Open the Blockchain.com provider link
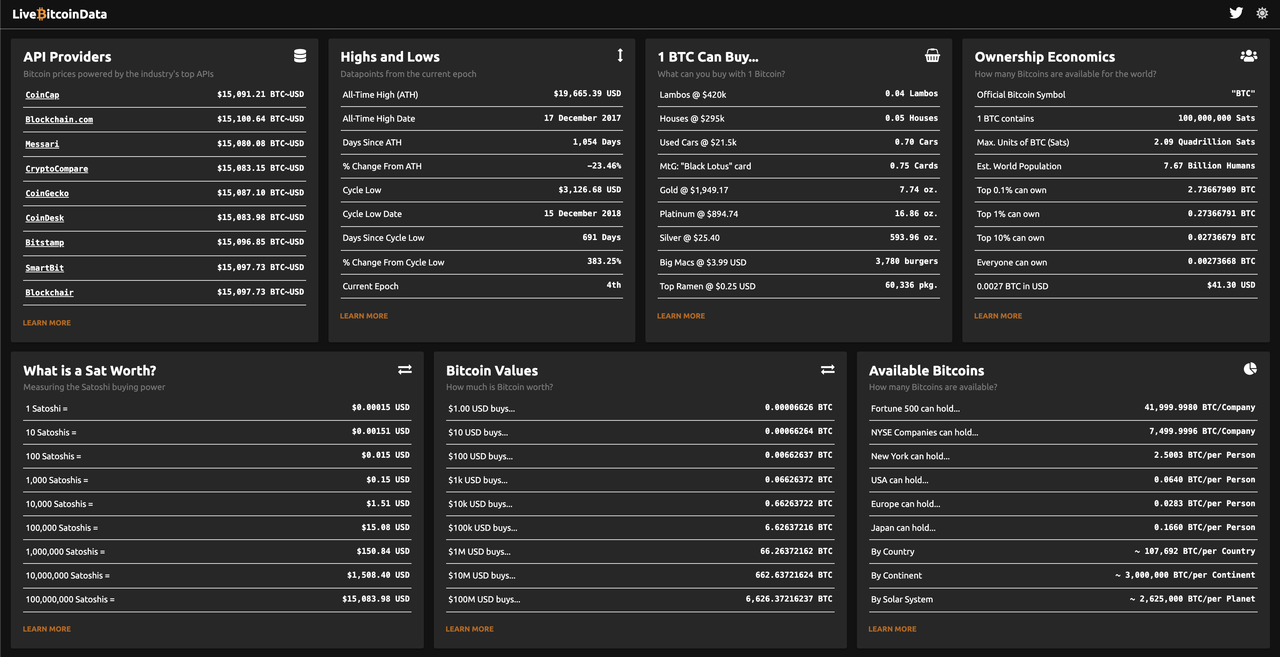The width and height of the screenshot is (1280, 657). [59, 119]
